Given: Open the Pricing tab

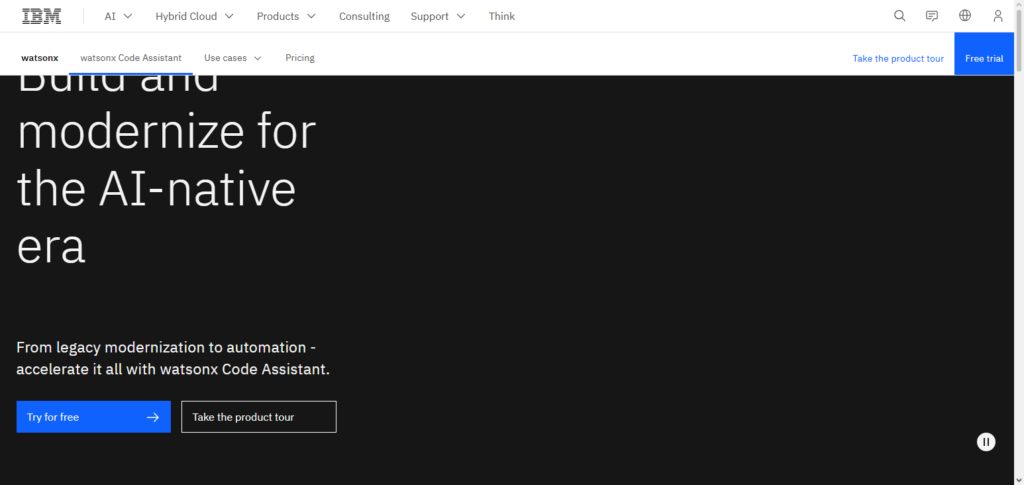Looking at the screenshot, I should coord(300,58).
